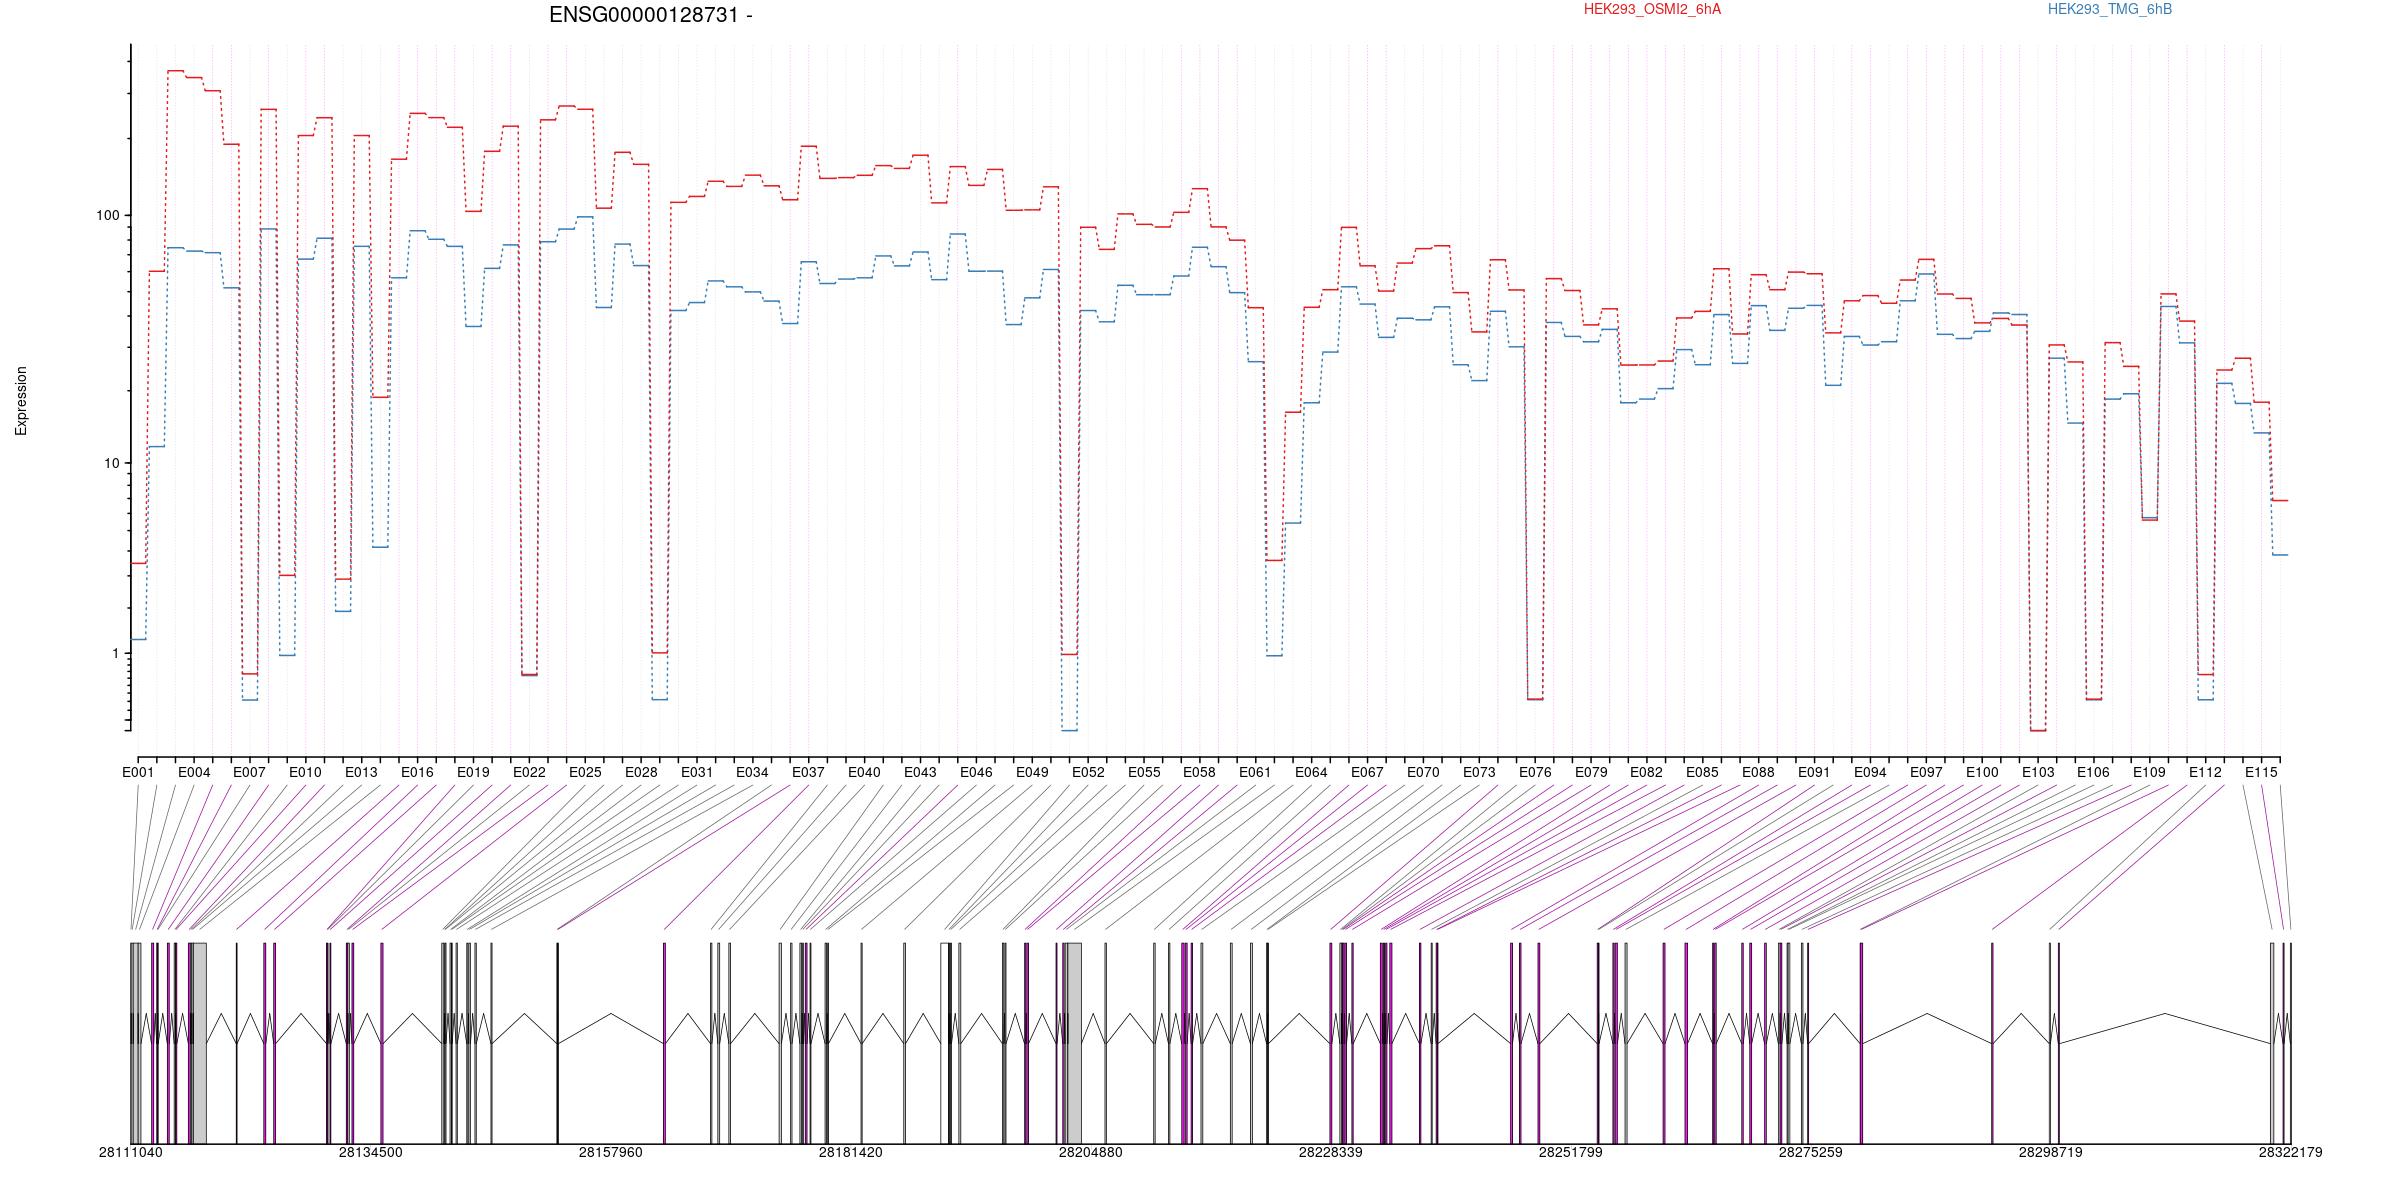Click exon label E028
Viewport: 2400px width, 1200px height.
[x=641, y=772]
